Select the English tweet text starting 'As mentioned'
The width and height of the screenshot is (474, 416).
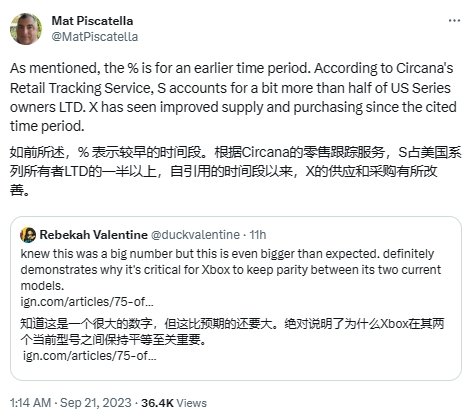tap(233, 97)
